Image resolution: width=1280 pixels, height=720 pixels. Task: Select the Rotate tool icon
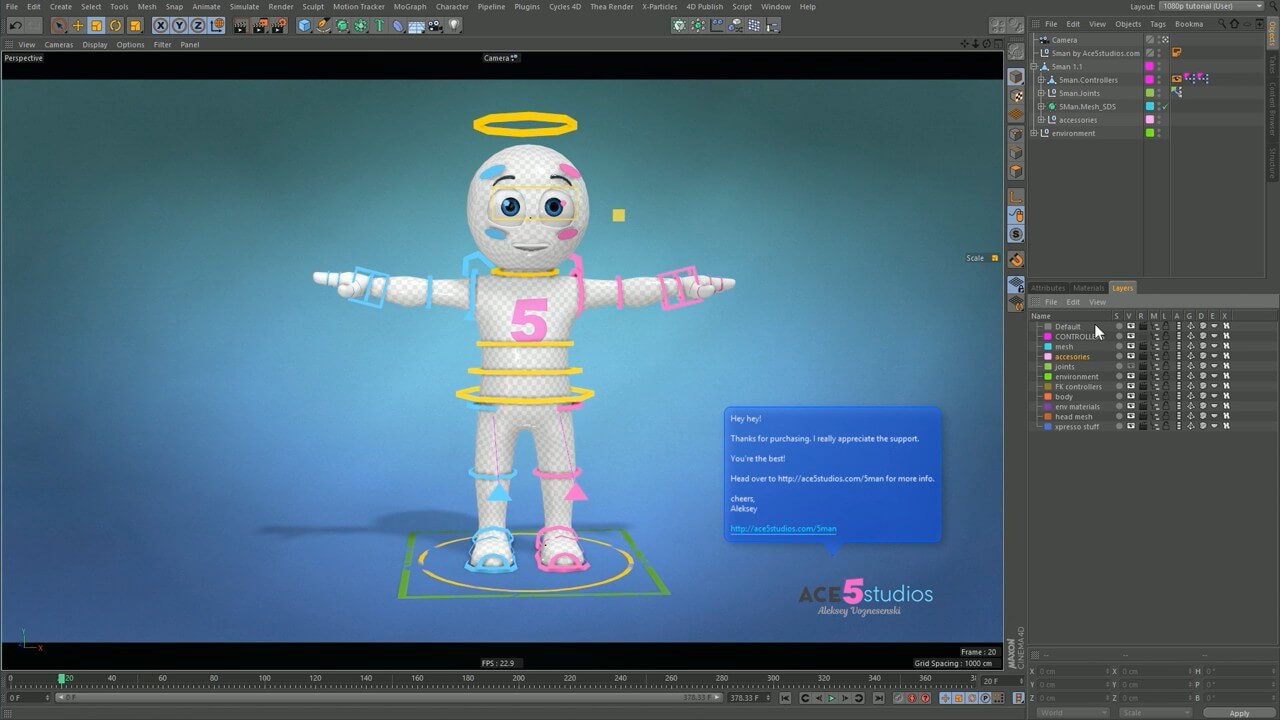click(115, 25)
